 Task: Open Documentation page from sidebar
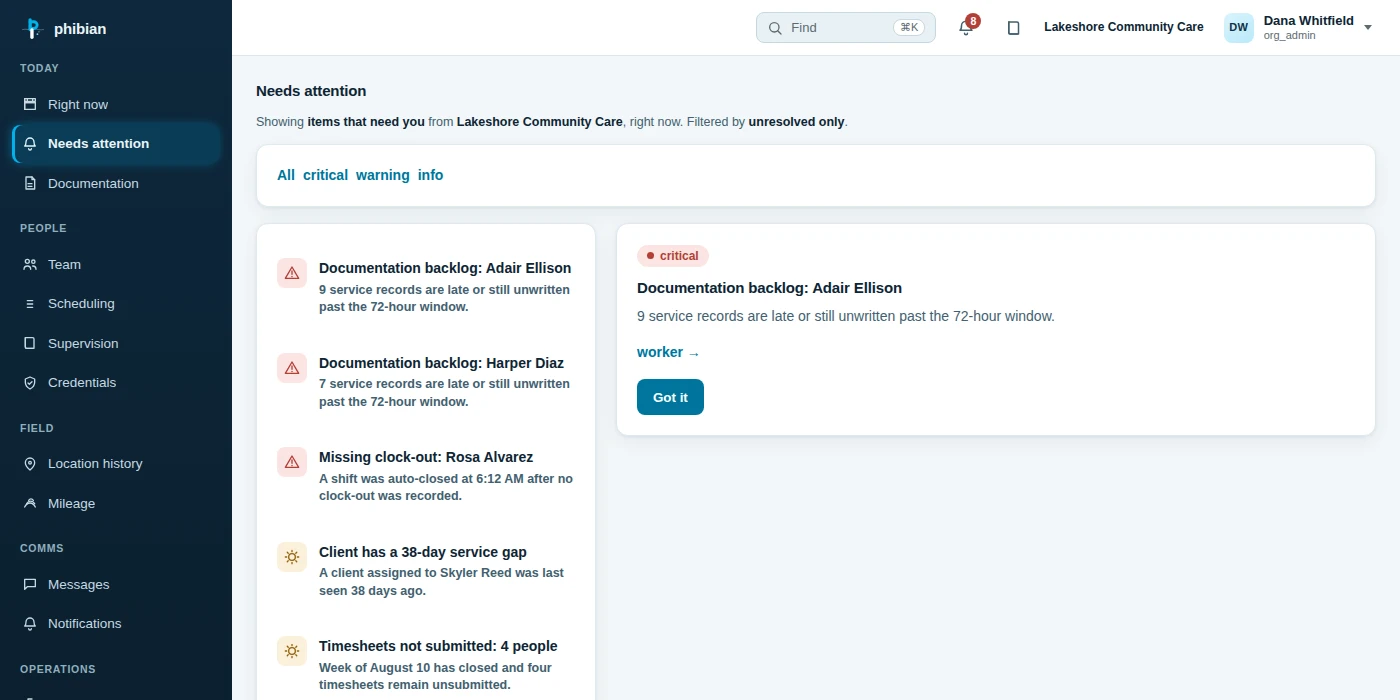click(116, 184)
